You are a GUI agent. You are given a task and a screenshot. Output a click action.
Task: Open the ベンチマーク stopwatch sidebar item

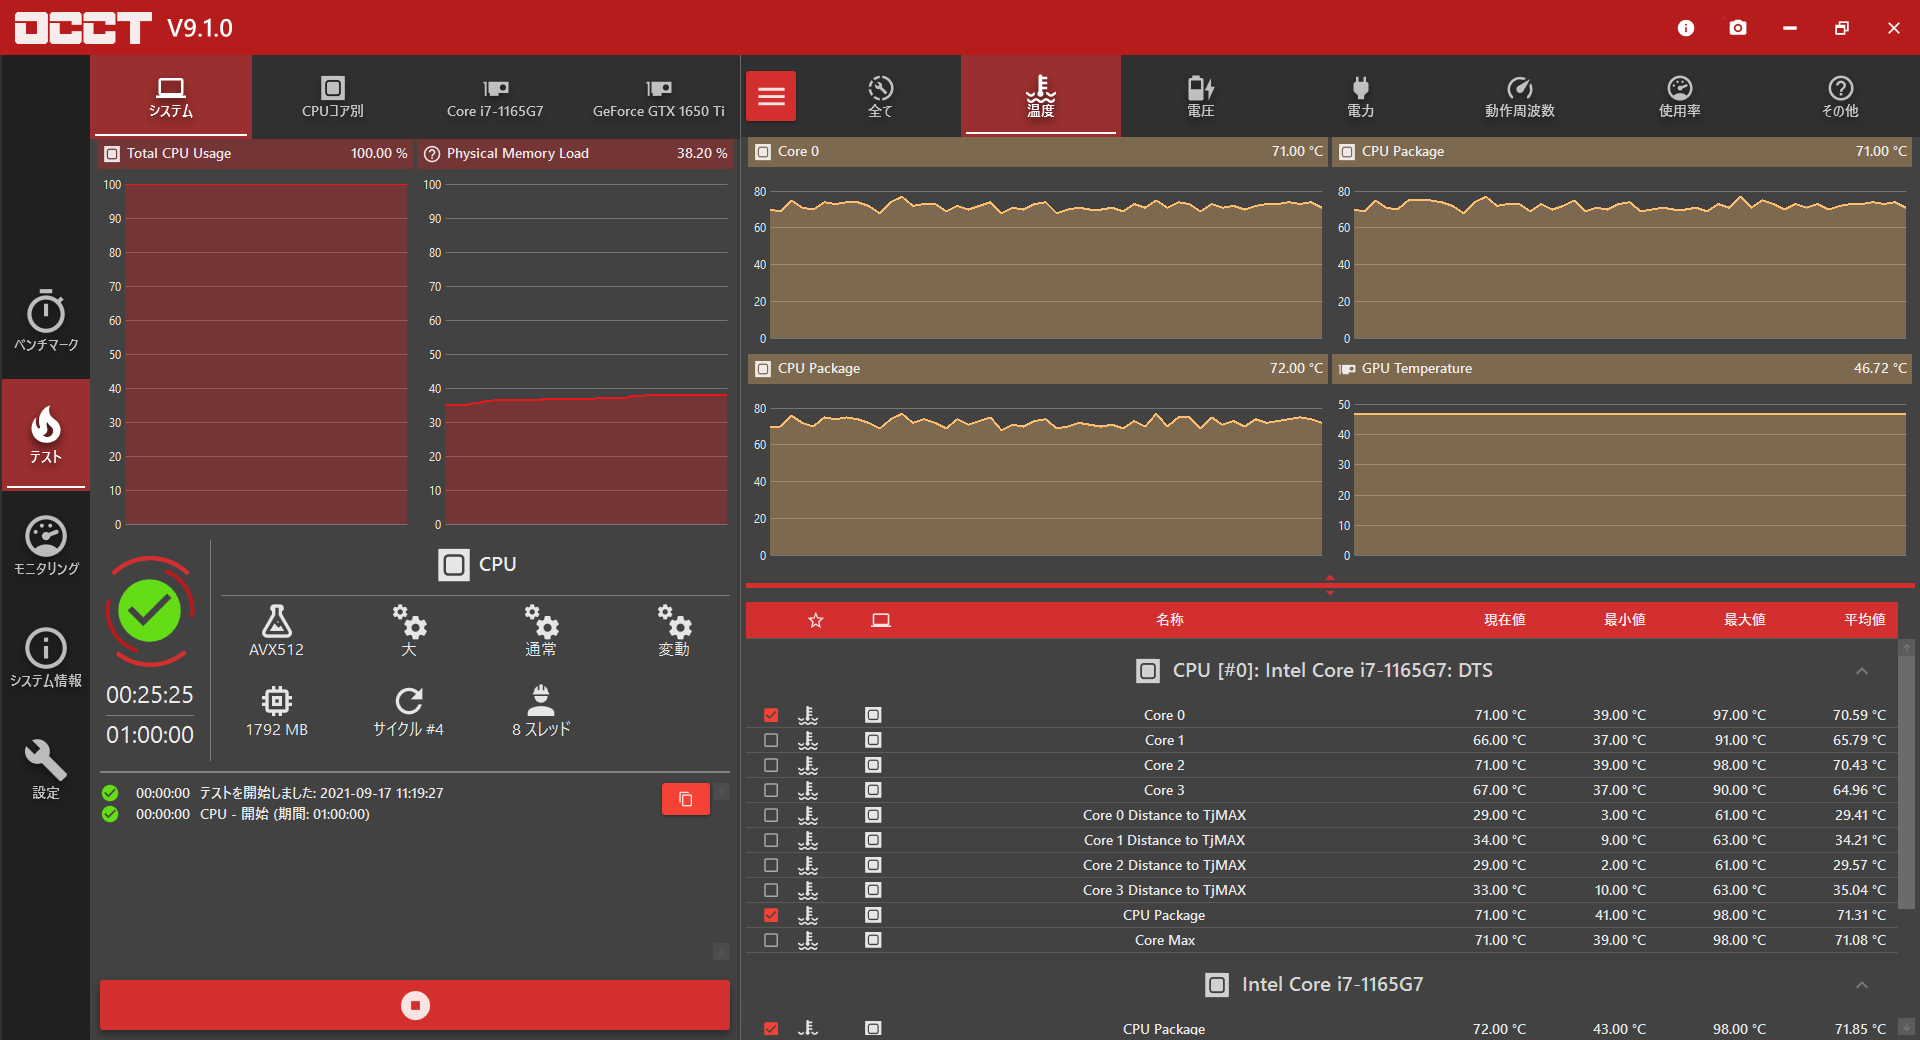(46, 321)
